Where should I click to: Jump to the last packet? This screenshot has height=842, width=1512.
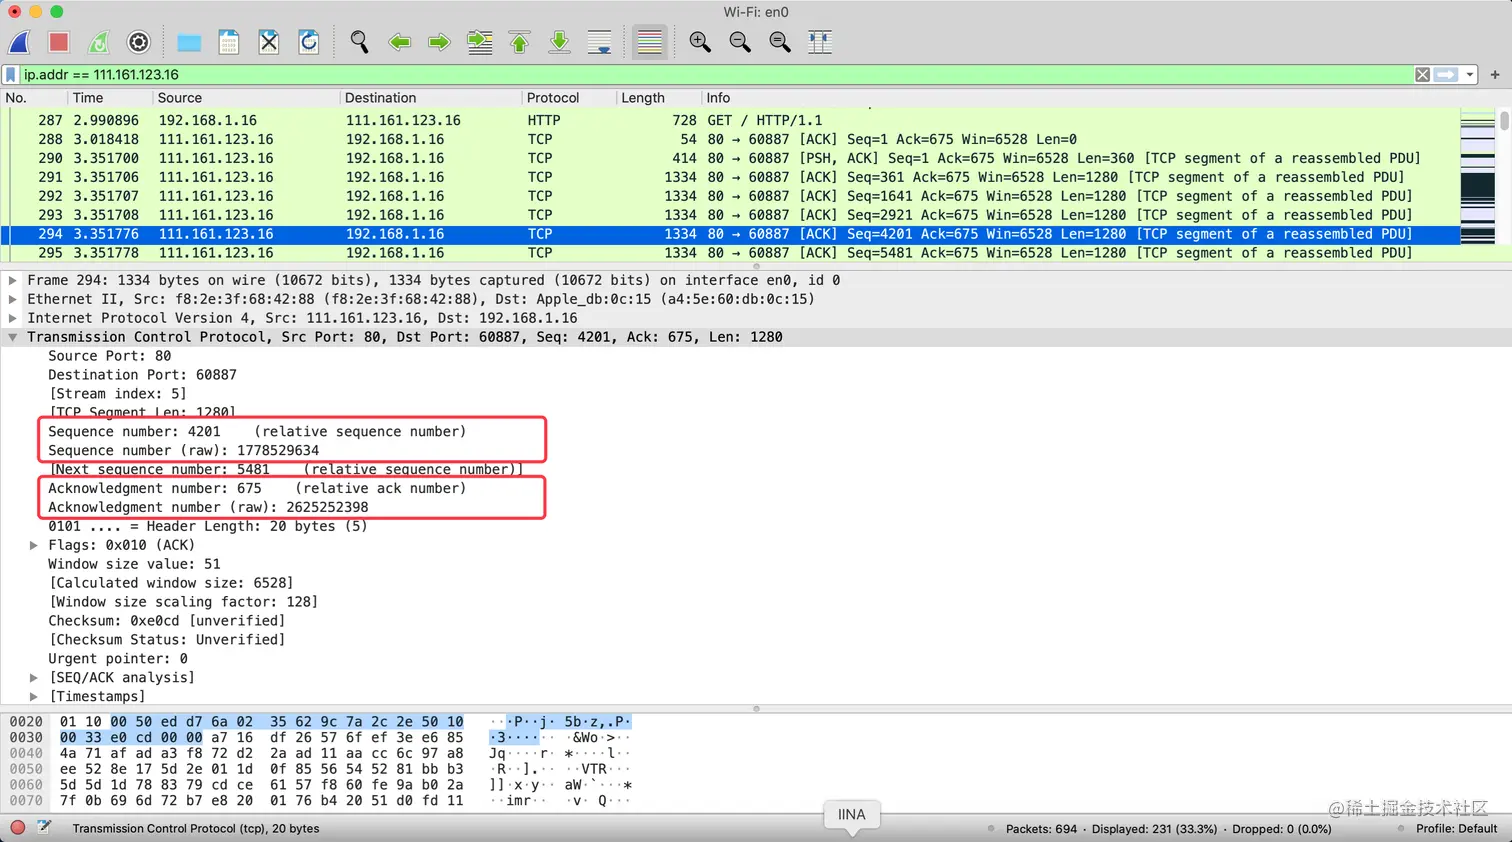coord(560,42)
